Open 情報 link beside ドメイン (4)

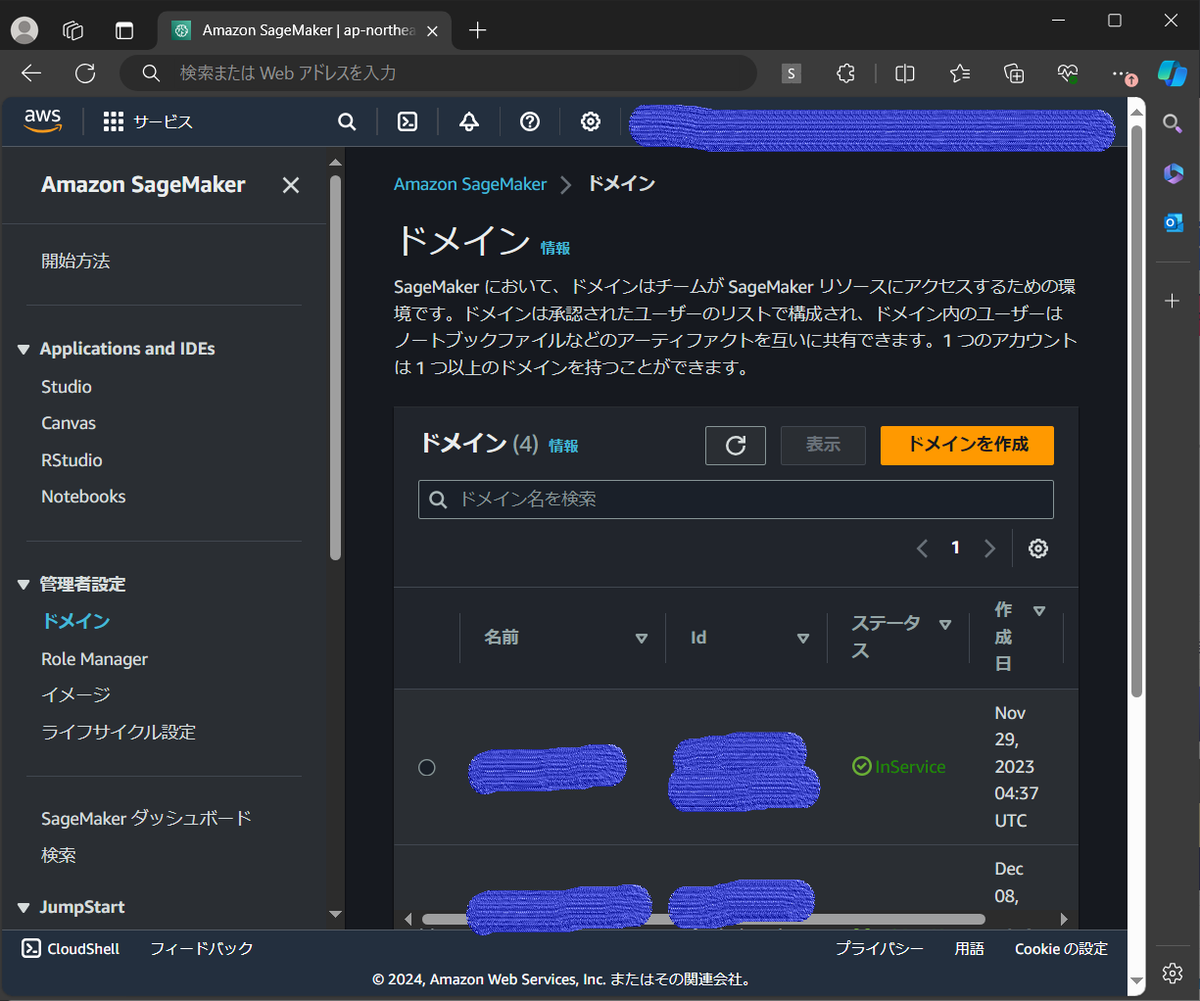563,446
